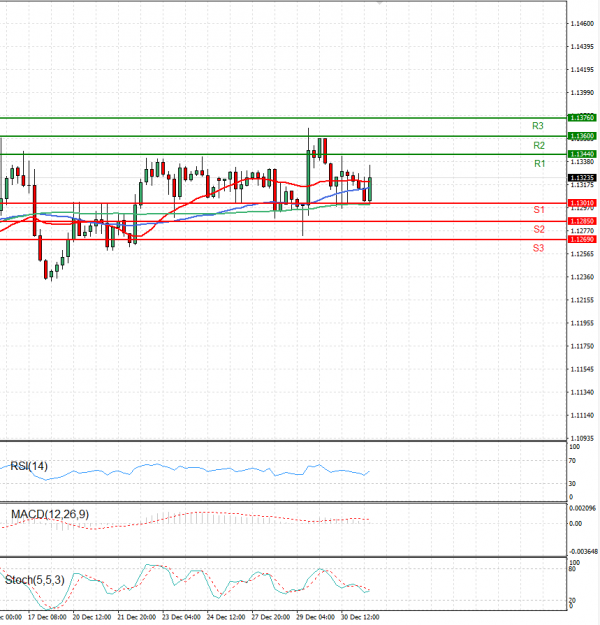Click the R3 resistance label
The height and width of the screenshot is (625, 600).
click(537, 126)
